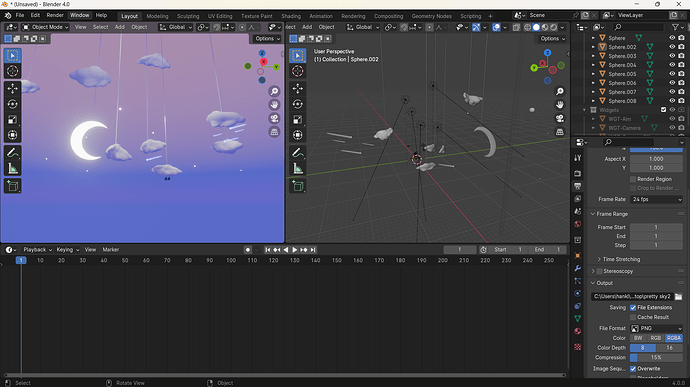Enable Stereoscopy checkbox
The height and width of the screenshot is (387, 690).
click(599, 271)
